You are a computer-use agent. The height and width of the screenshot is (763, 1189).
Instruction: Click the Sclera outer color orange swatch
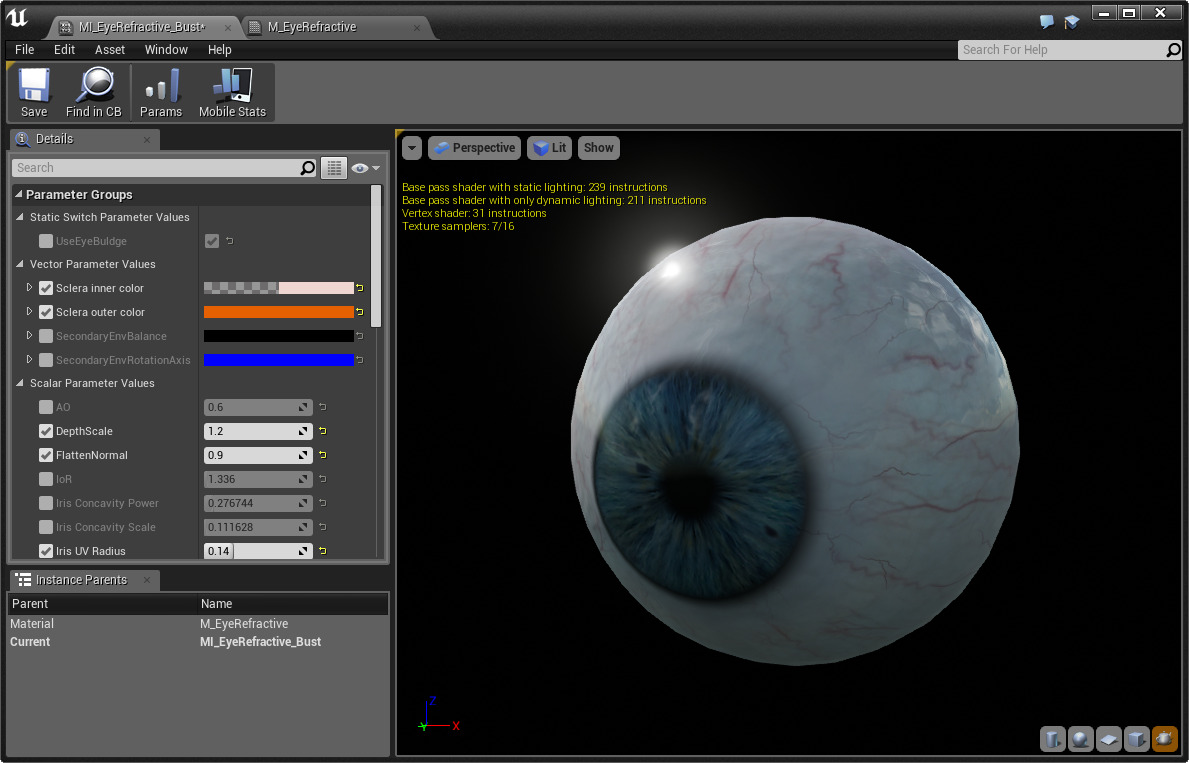280,312
